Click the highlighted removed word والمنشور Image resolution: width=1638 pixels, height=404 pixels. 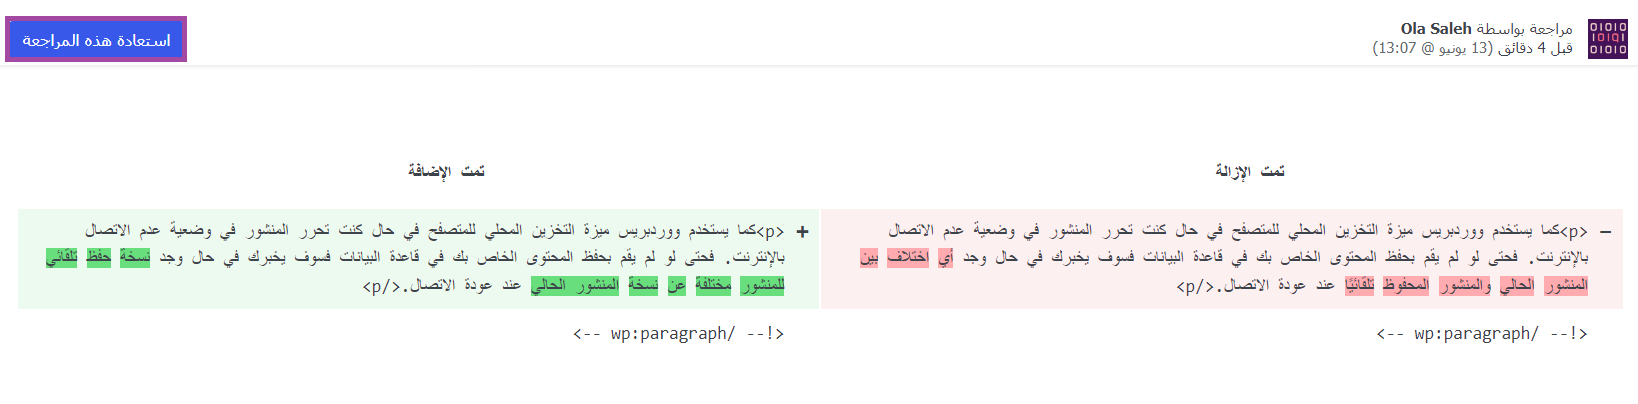(1465, 285)
